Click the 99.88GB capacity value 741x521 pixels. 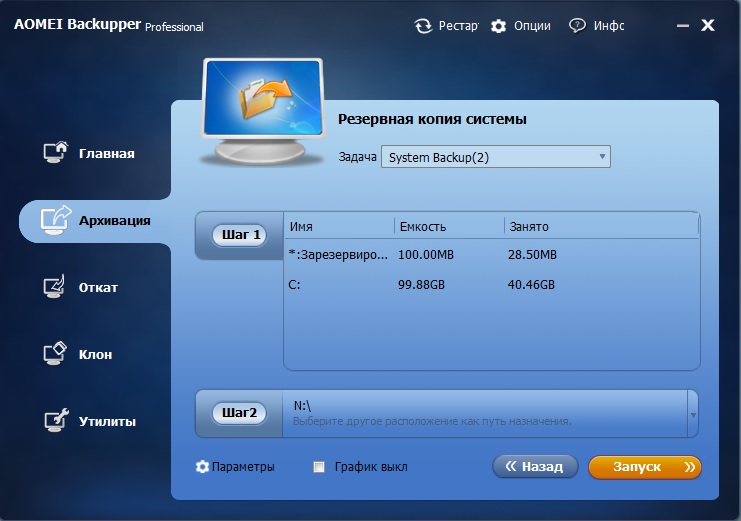coord(421,285)
